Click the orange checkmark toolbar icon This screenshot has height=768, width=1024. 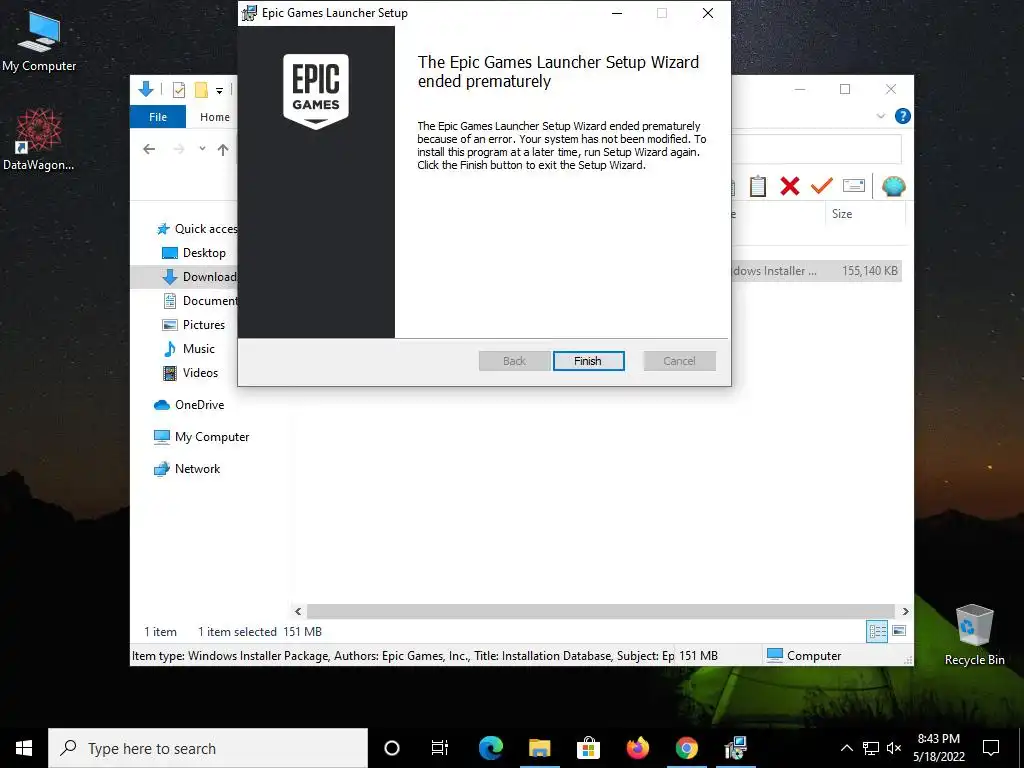coord(822,186)
